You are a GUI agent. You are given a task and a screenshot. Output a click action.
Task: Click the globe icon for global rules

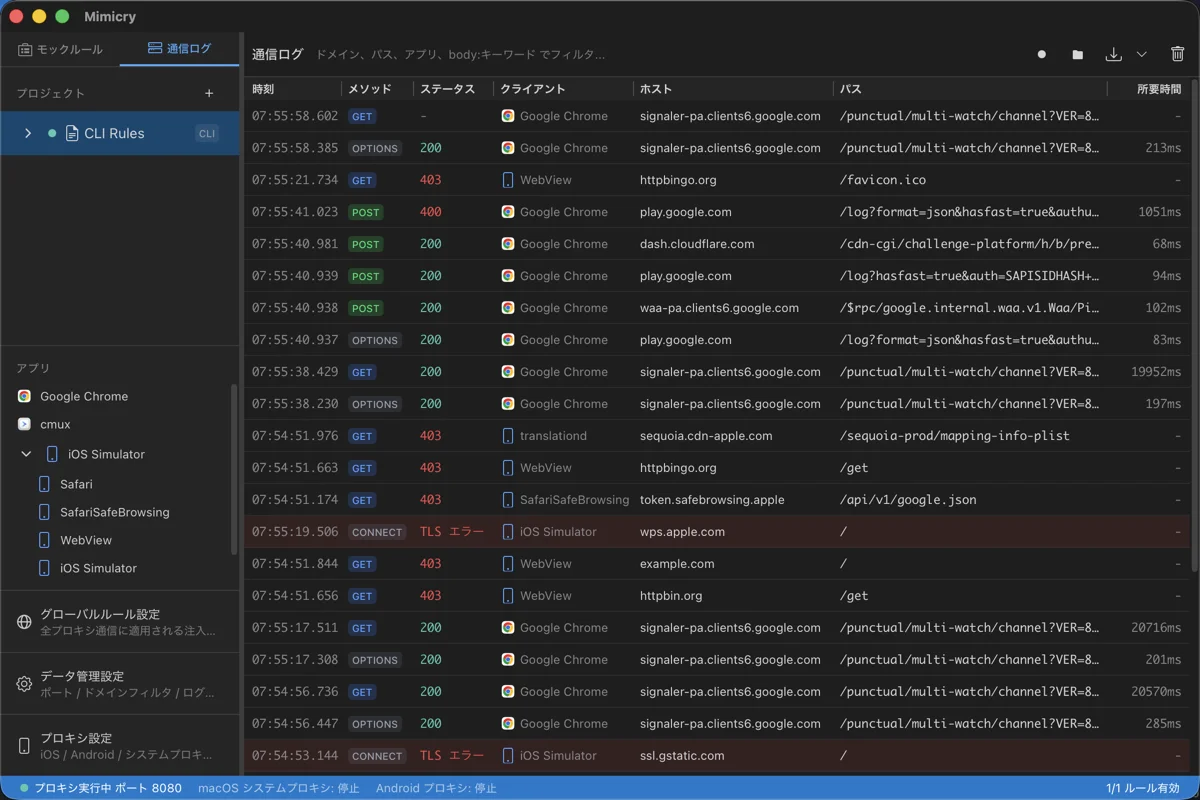tap(25, 622)
